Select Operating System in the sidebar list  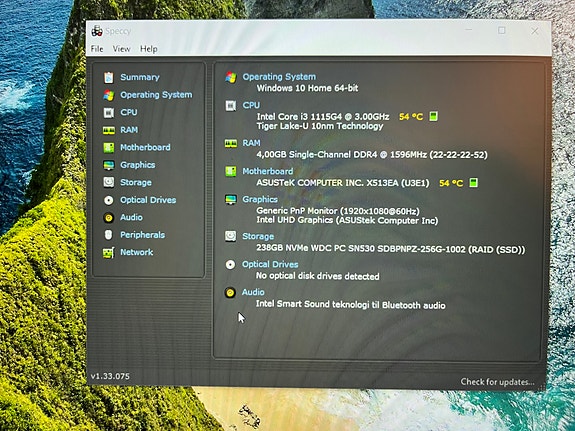(x=156, y=95)
